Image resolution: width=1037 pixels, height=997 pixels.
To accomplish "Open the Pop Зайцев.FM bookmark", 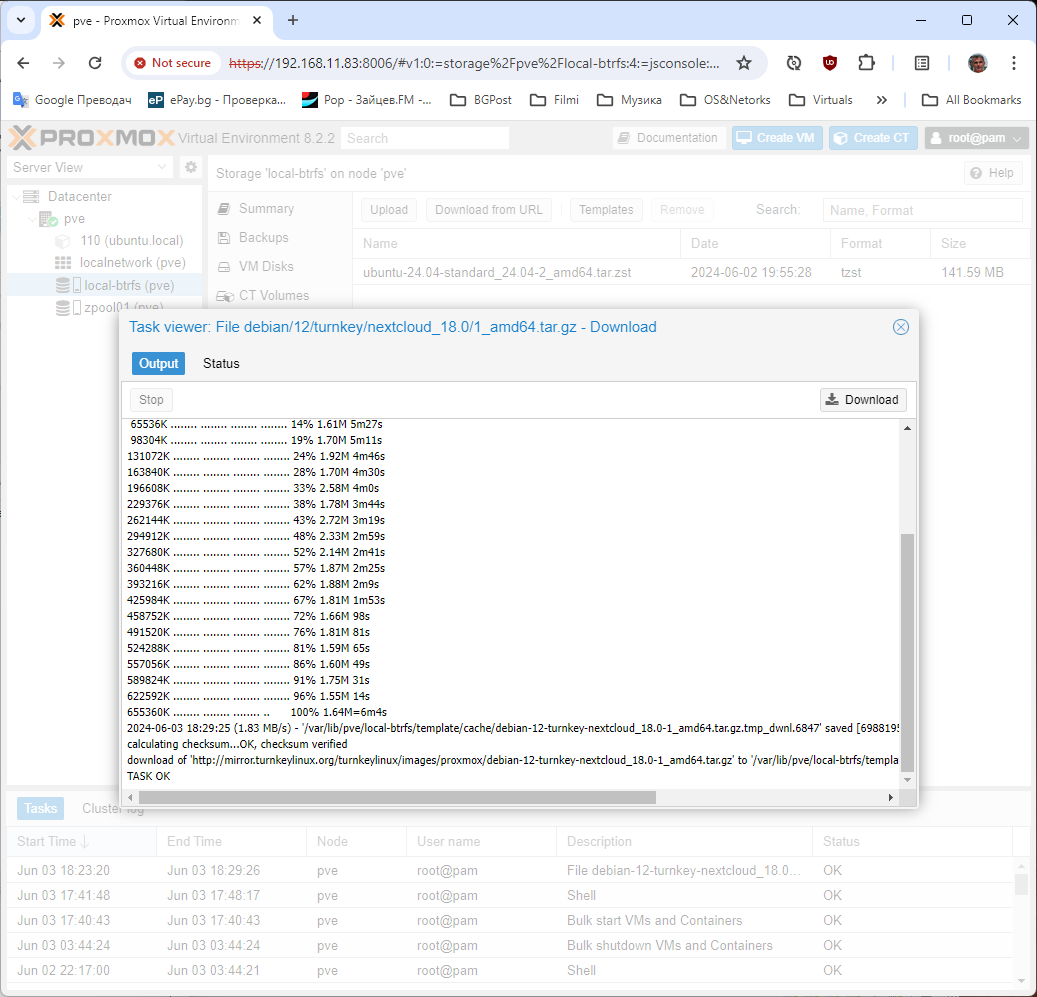I will (366, 100).
